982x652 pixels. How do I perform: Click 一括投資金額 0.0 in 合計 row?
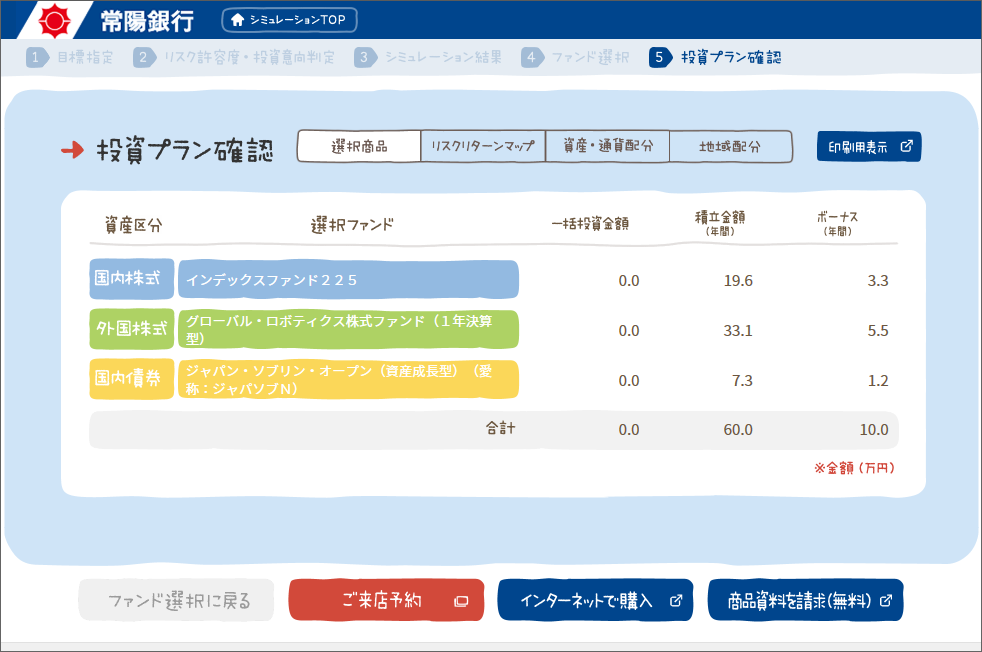pos(629,430)
